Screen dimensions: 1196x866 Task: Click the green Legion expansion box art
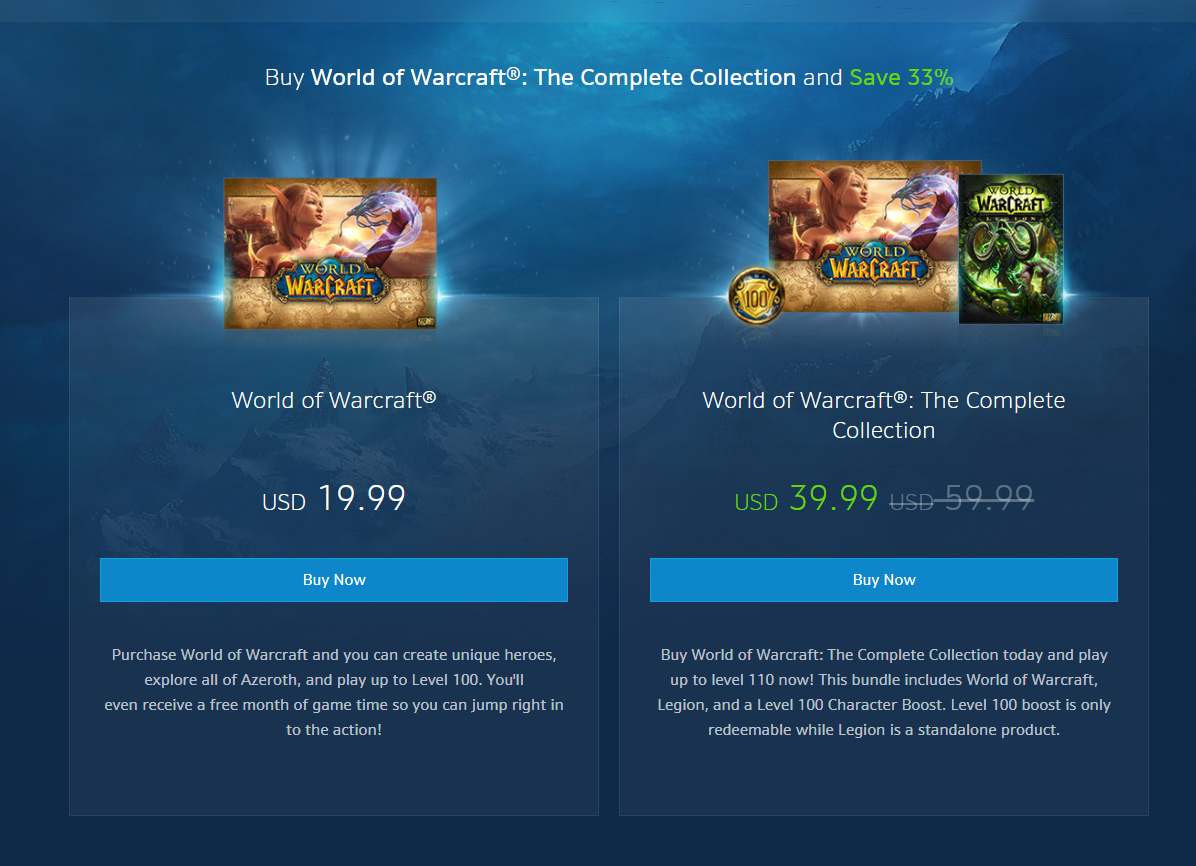[1011, 249]
